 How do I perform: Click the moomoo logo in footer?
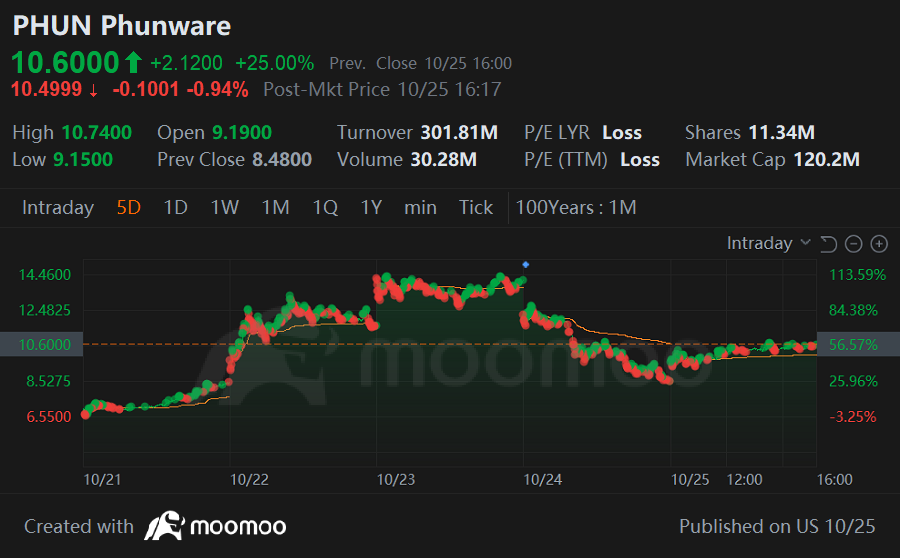pyautogui.click(x=215, y=526)
